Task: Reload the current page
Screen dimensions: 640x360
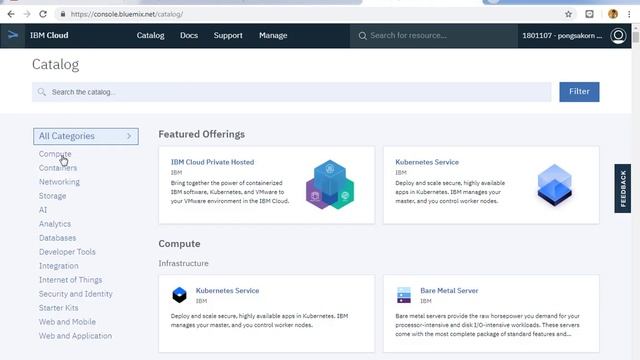Action: (43, 14)
